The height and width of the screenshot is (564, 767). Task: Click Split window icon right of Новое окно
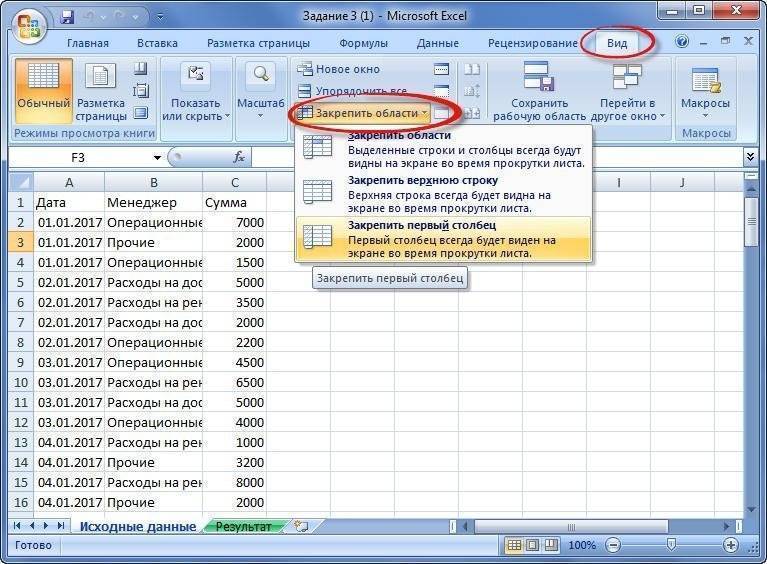[442, 69]
